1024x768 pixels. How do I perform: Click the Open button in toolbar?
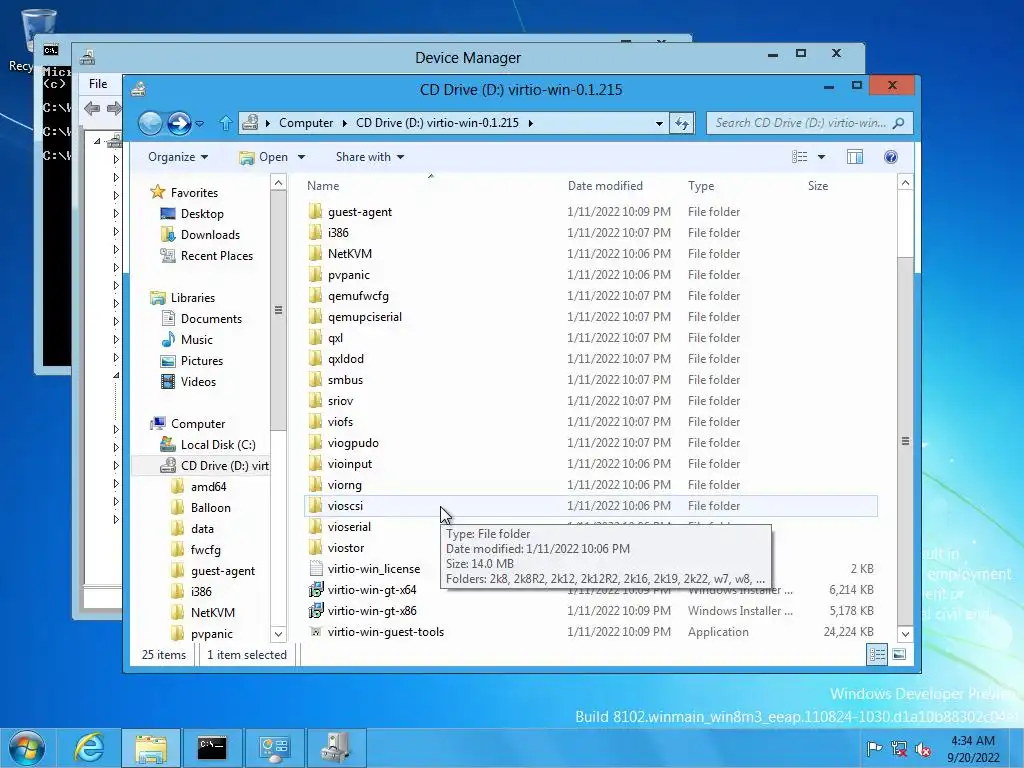click(x=264, y=157)
